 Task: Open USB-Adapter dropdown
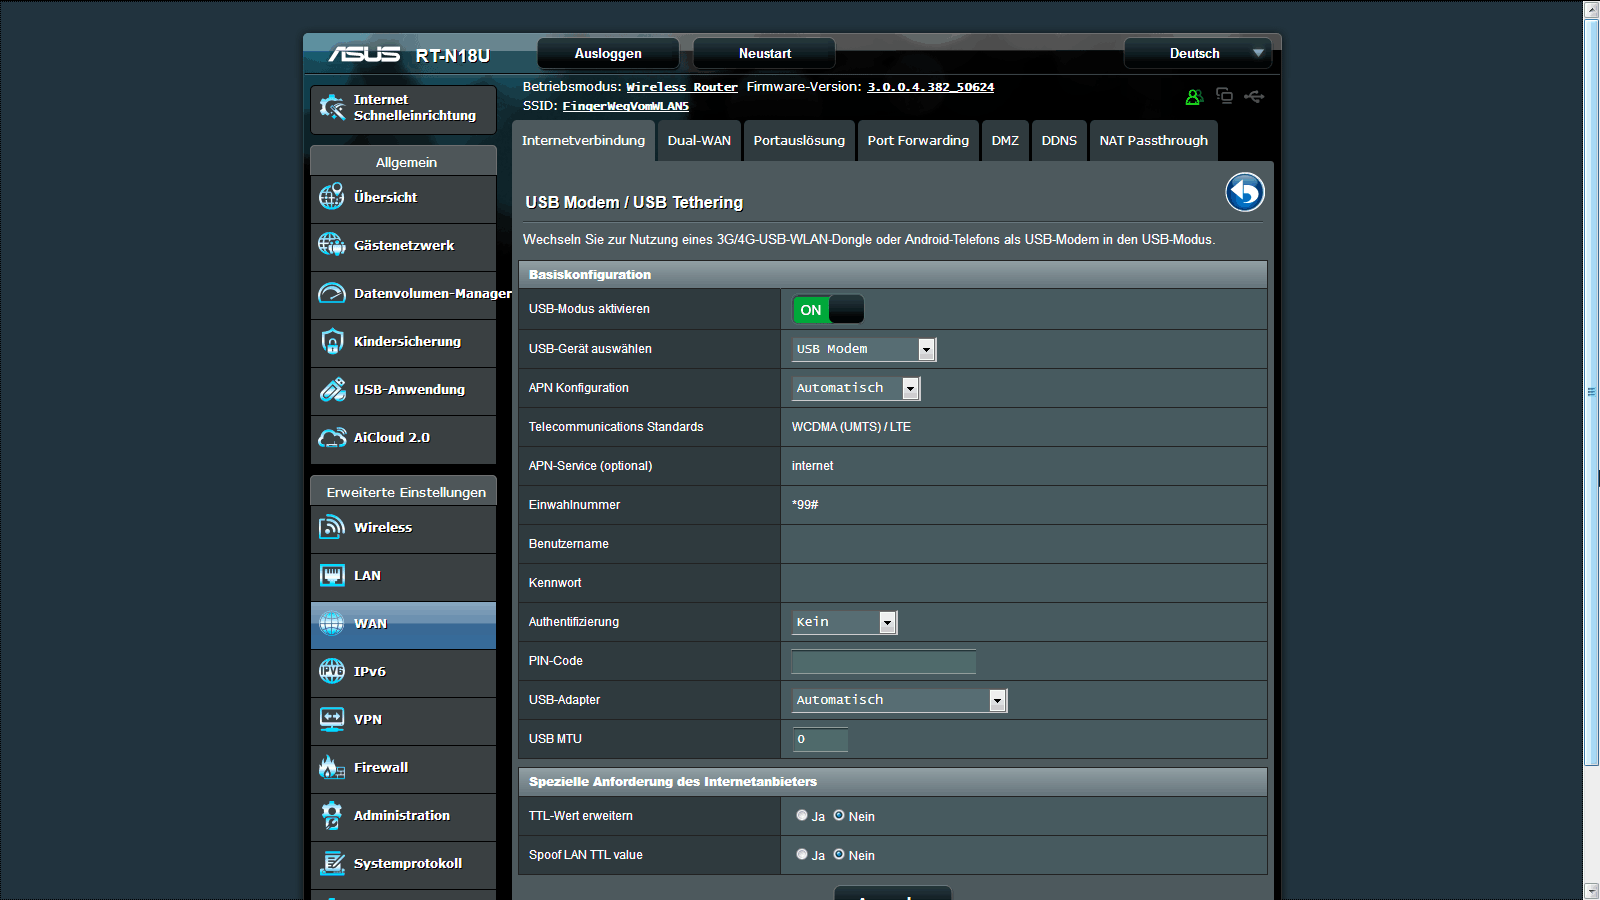(900, 700)
